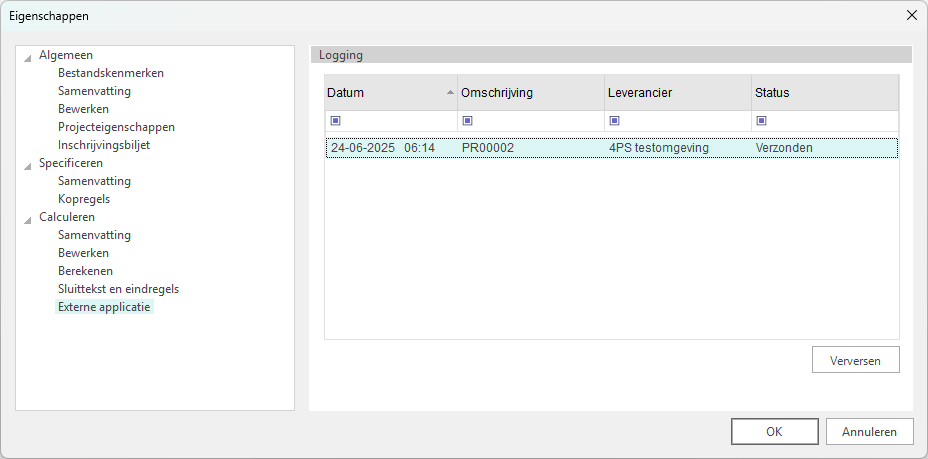Viewport: 928px width, 459px height.
Task: Select Kopregels under Specificeren
Action: point(84,199)
